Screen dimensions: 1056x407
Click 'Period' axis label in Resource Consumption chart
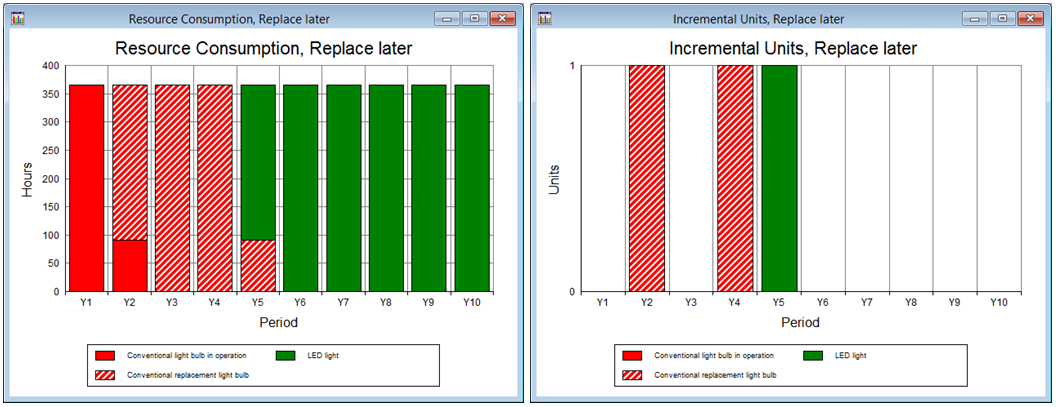pos(279,323)
